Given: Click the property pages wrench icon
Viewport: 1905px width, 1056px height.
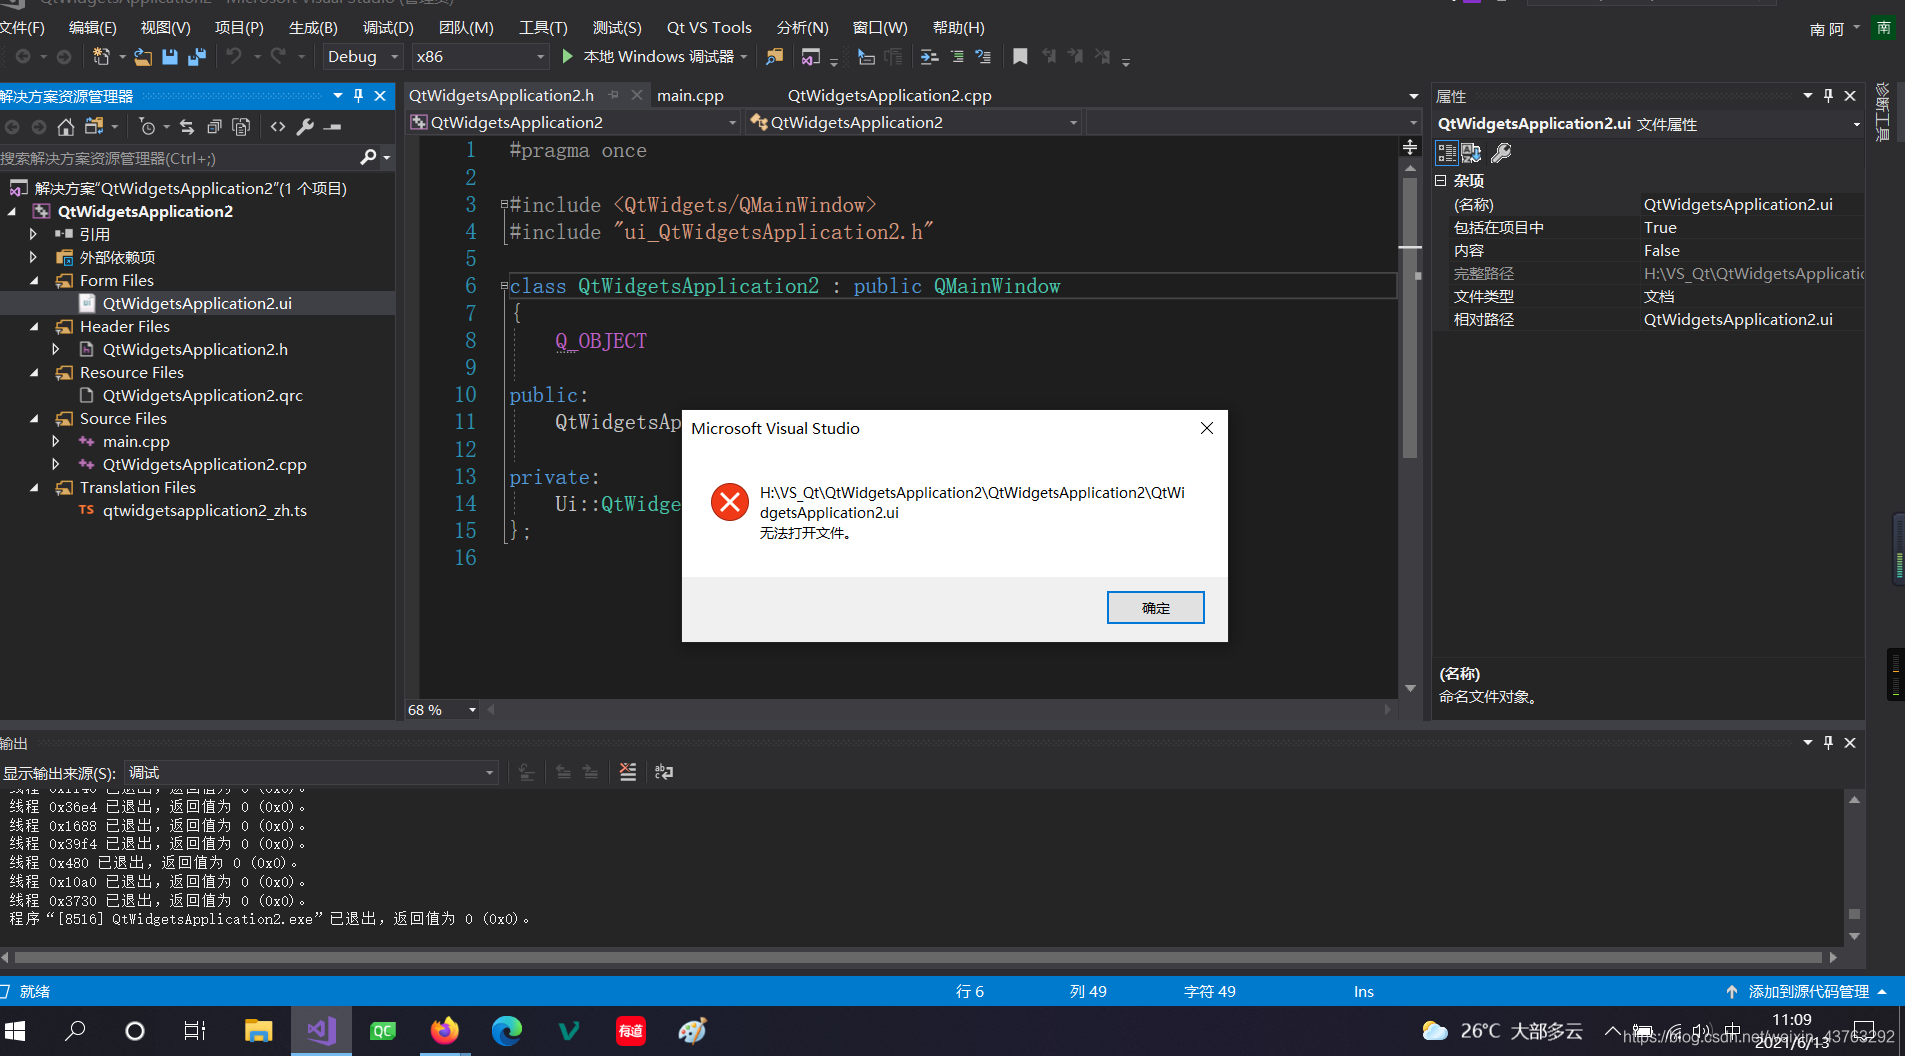Looking at the screenshot, I should pyautogui.click(x=1501, y=153).
